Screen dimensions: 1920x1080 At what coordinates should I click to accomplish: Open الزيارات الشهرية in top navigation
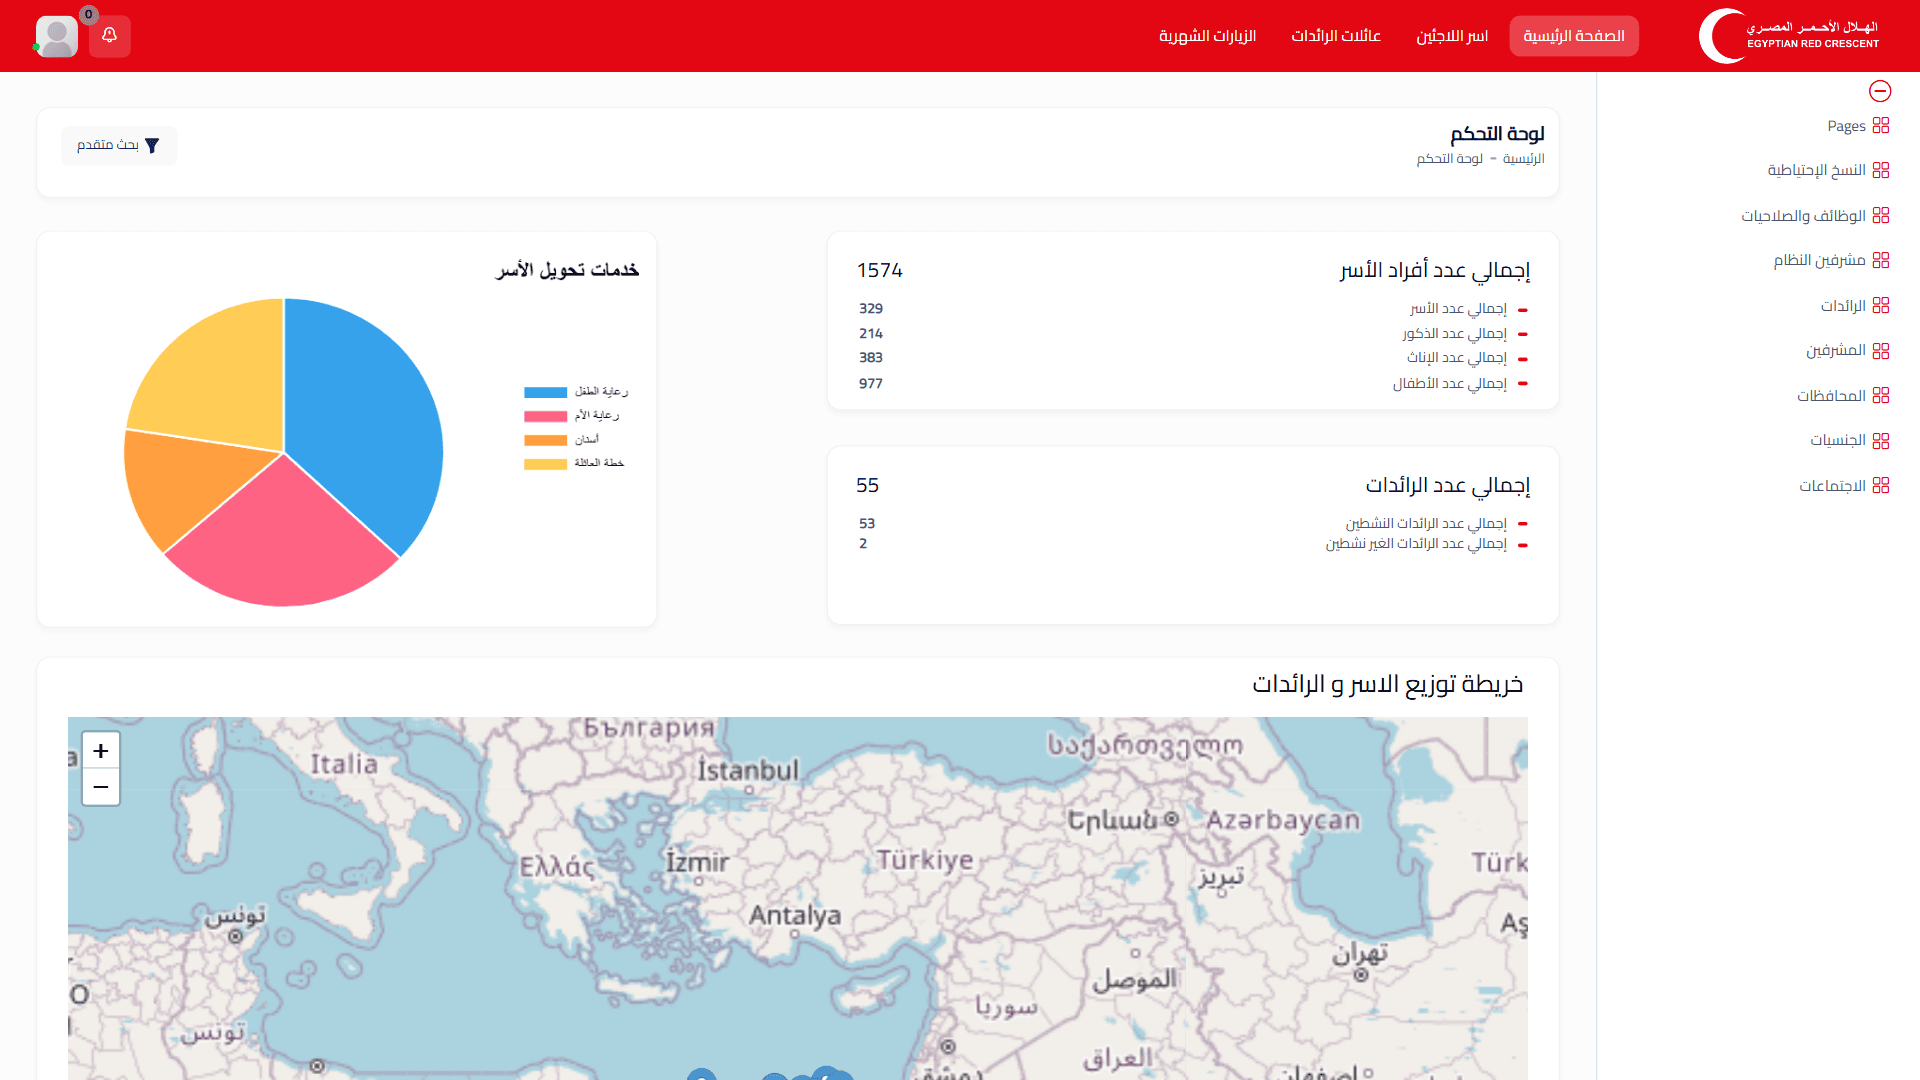1207,36
